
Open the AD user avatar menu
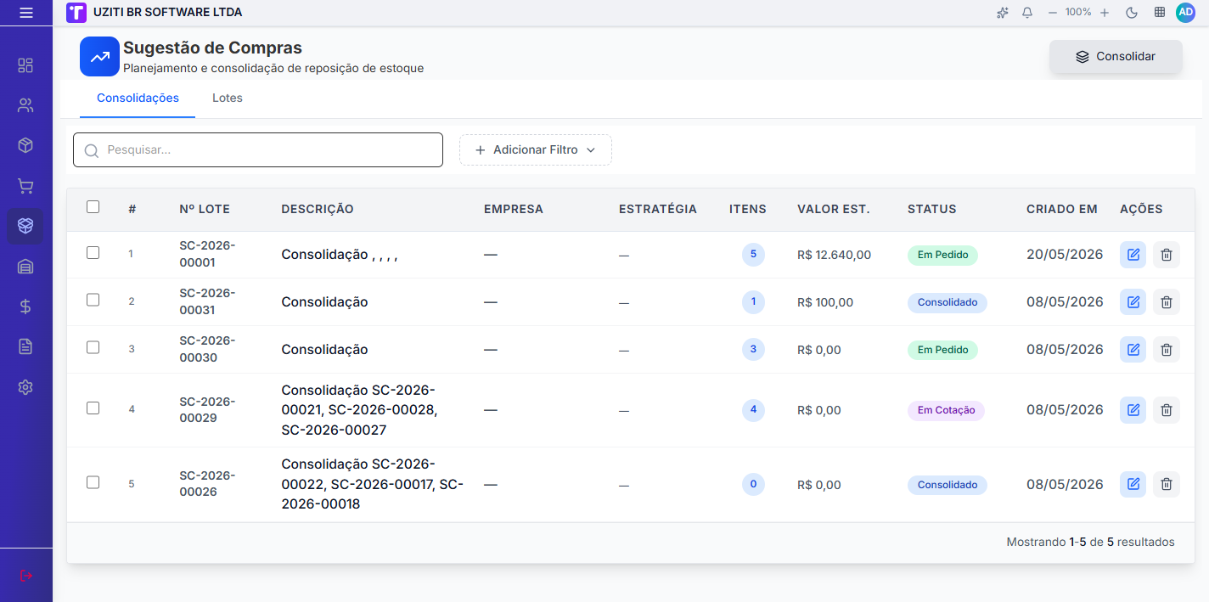[x=1186, y=12]
